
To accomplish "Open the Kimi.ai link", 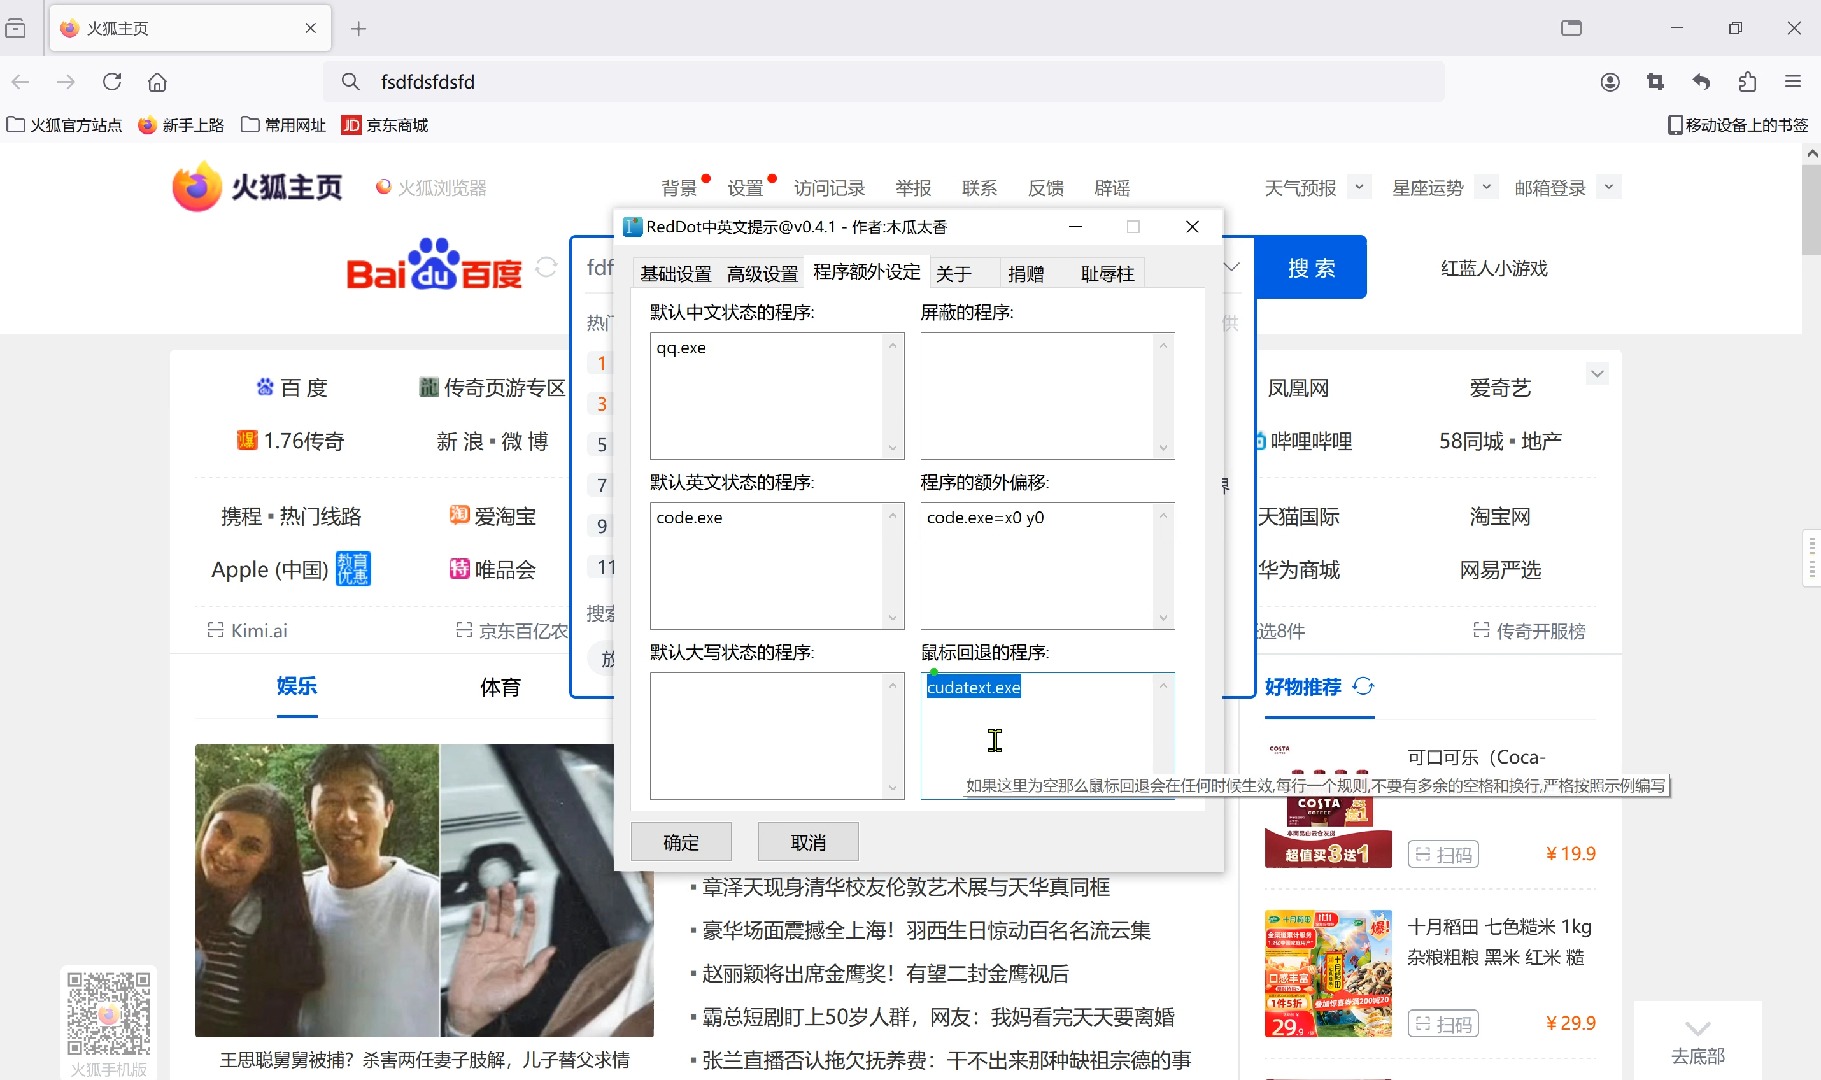I will point(247,630).
